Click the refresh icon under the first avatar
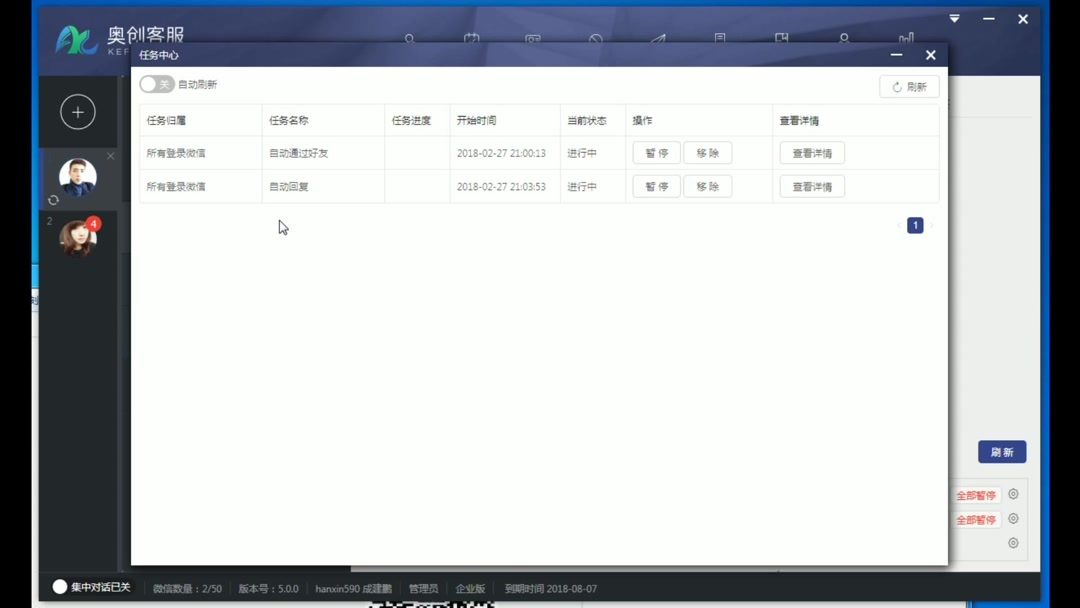The height and width of the screenshot is (608, 1080). coord(53,200)
